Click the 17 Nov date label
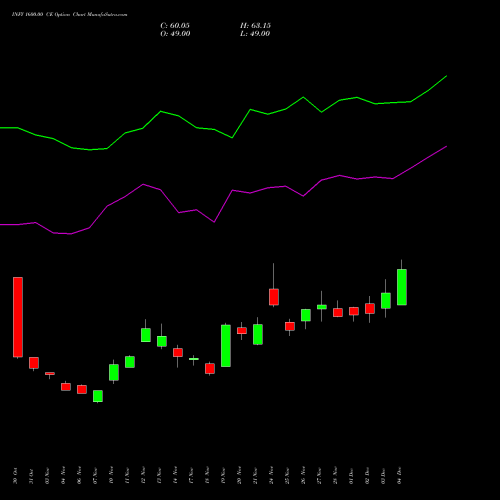This screenshot has width=500, height=500. [x=191, y=476]
